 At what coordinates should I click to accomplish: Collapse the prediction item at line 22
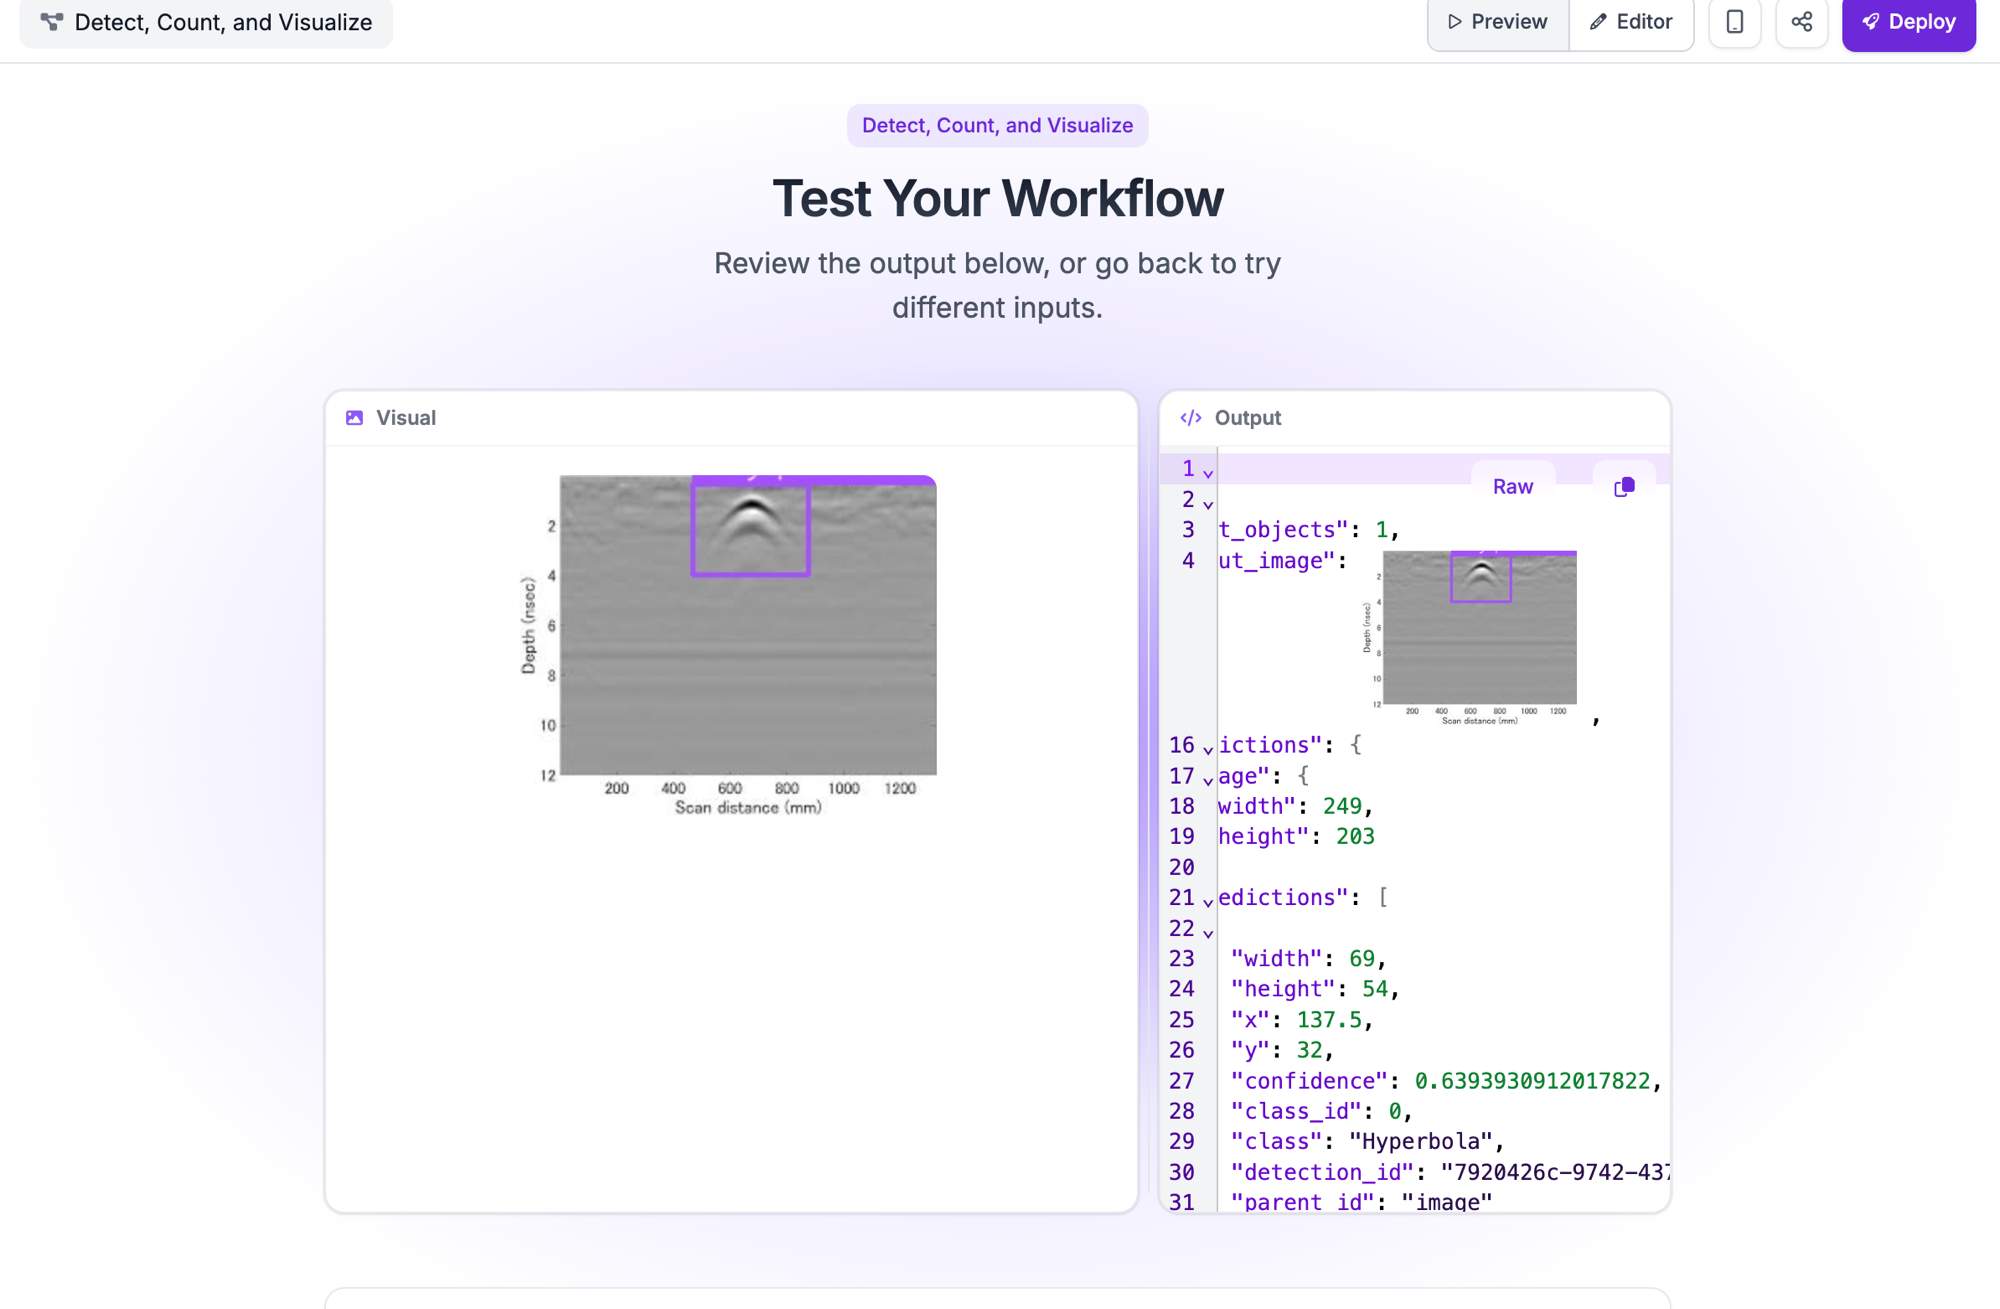(1208, 933)
